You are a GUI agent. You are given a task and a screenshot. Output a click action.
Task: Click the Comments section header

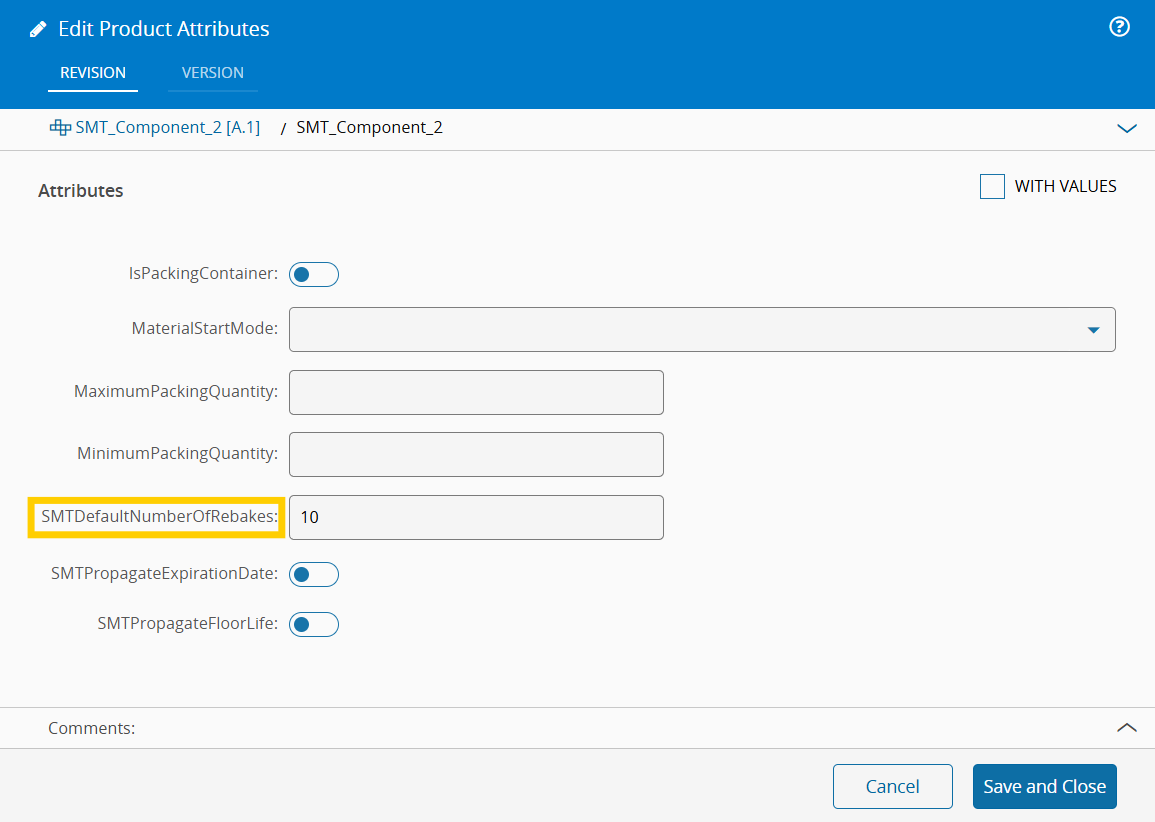pyautogui.click(x=92, y=728)
